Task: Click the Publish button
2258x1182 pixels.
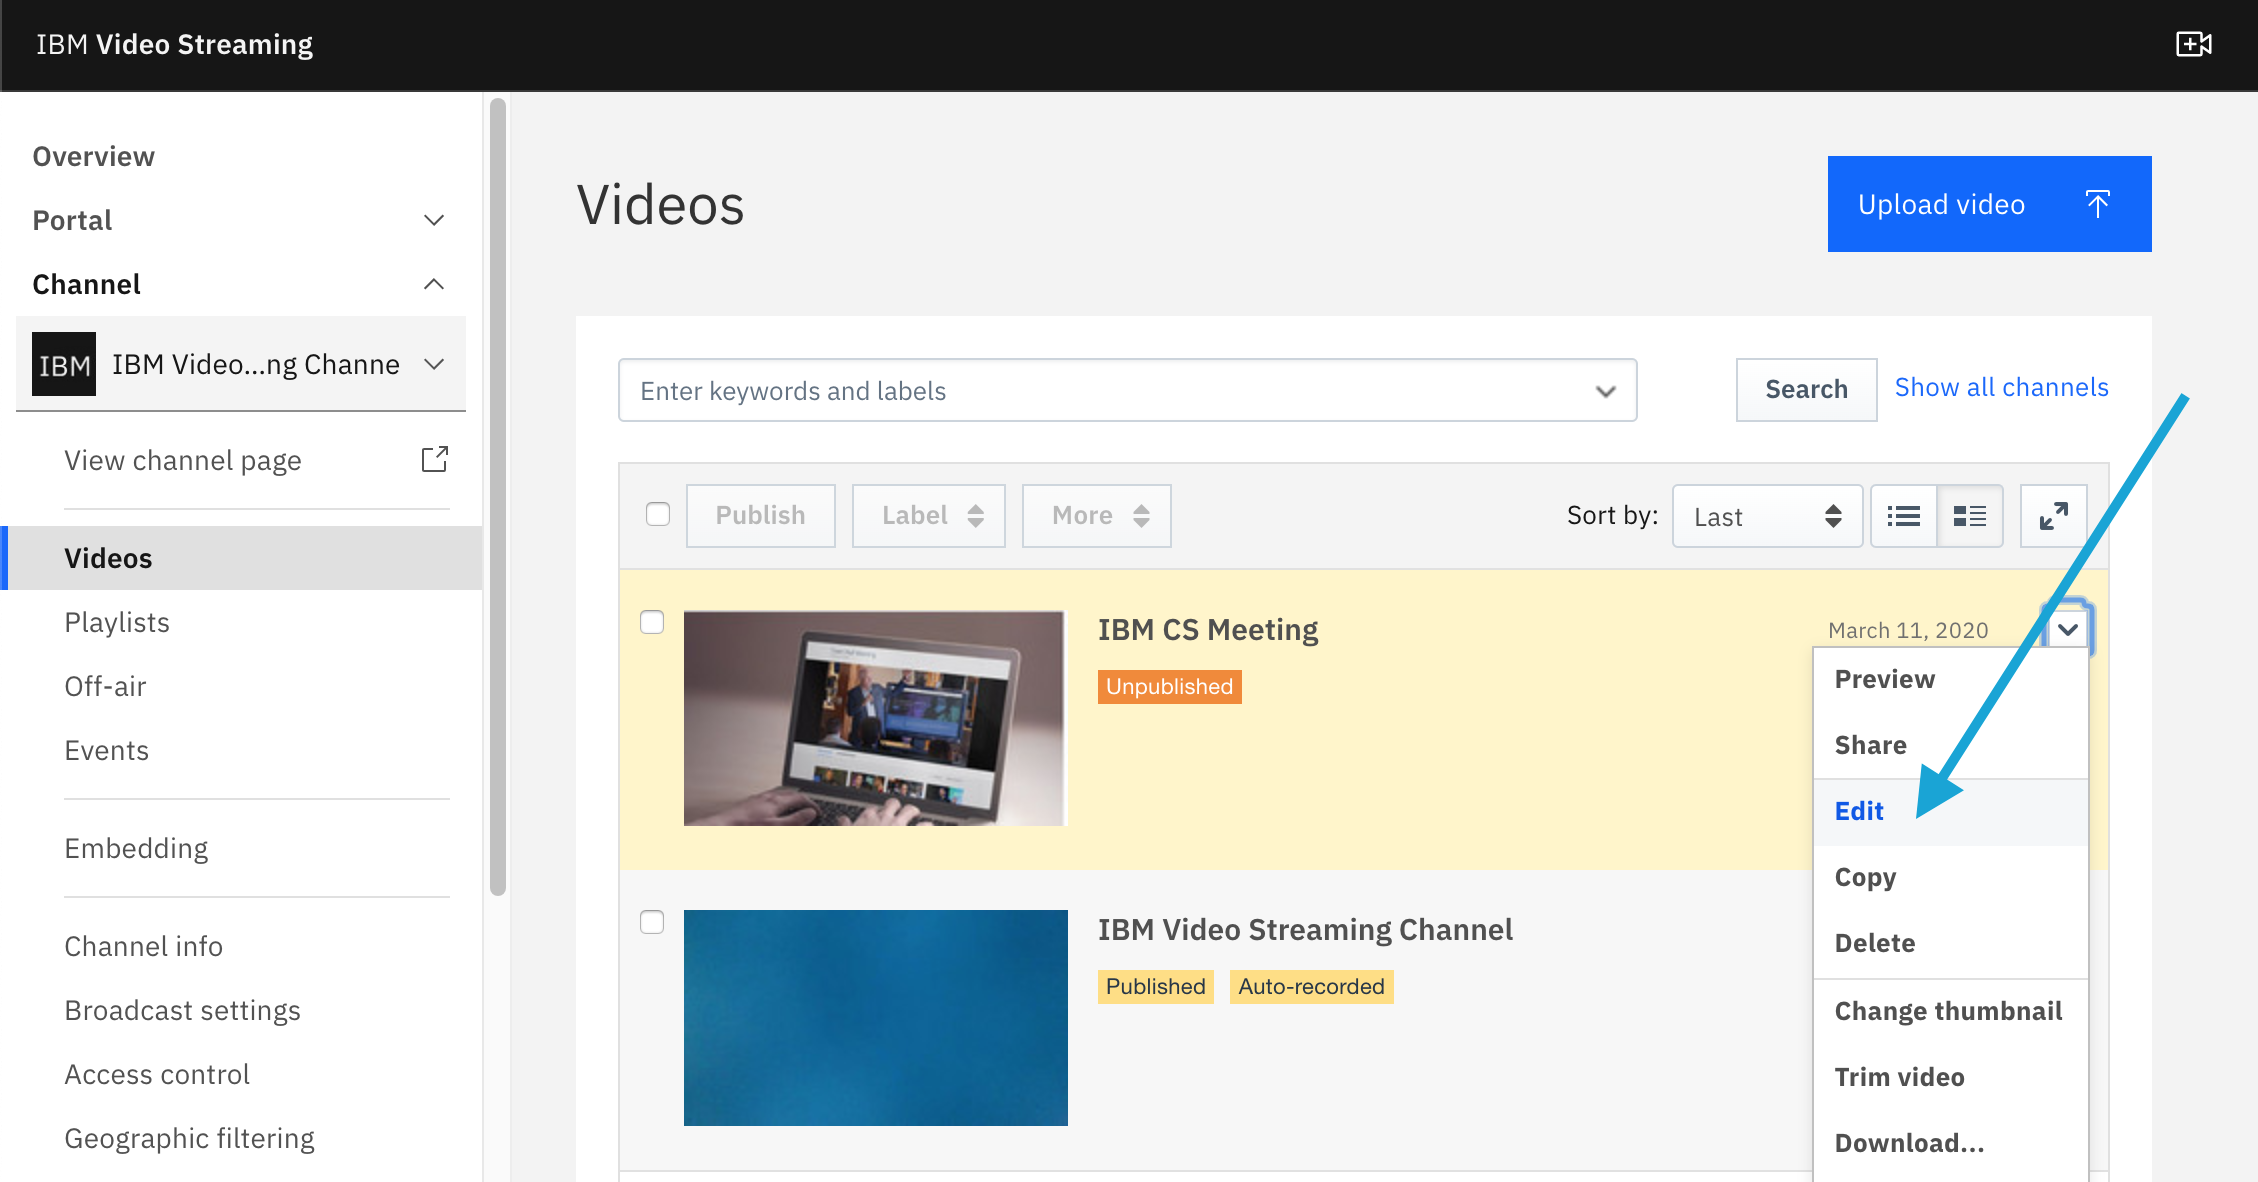Action: pos(760,516)
